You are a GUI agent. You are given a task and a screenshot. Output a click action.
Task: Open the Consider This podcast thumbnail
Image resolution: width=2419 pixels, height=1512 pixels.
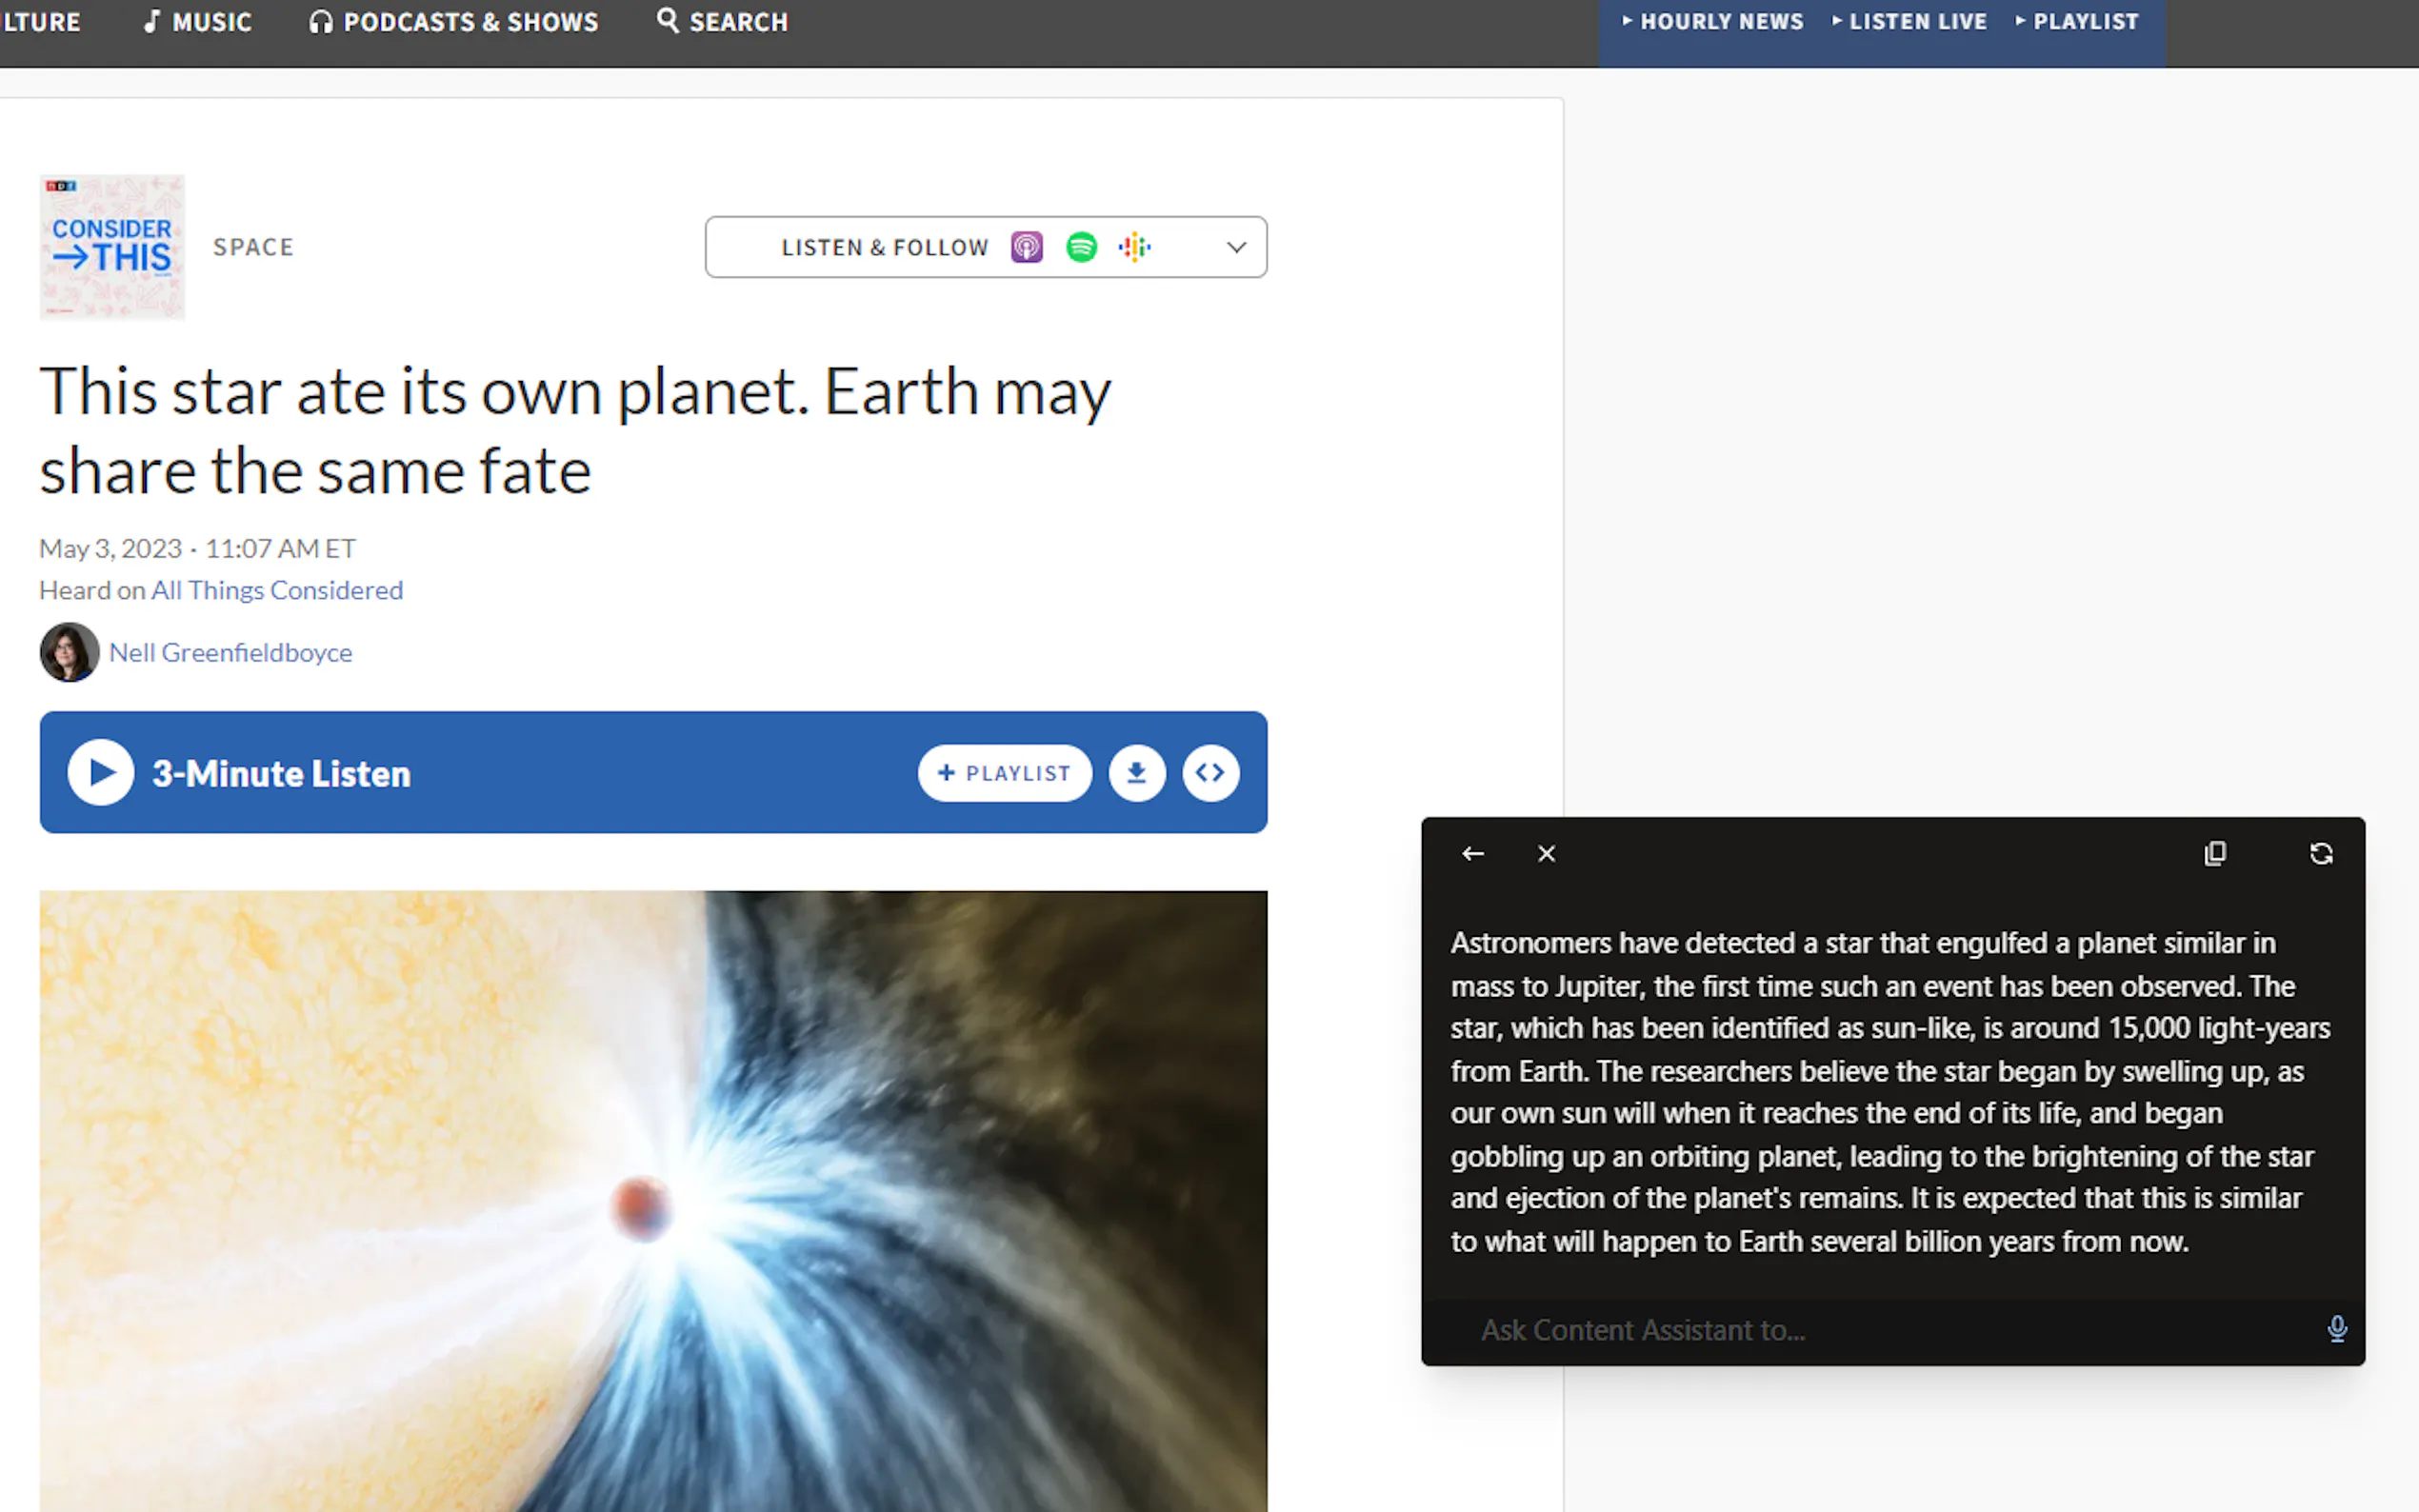112,247
